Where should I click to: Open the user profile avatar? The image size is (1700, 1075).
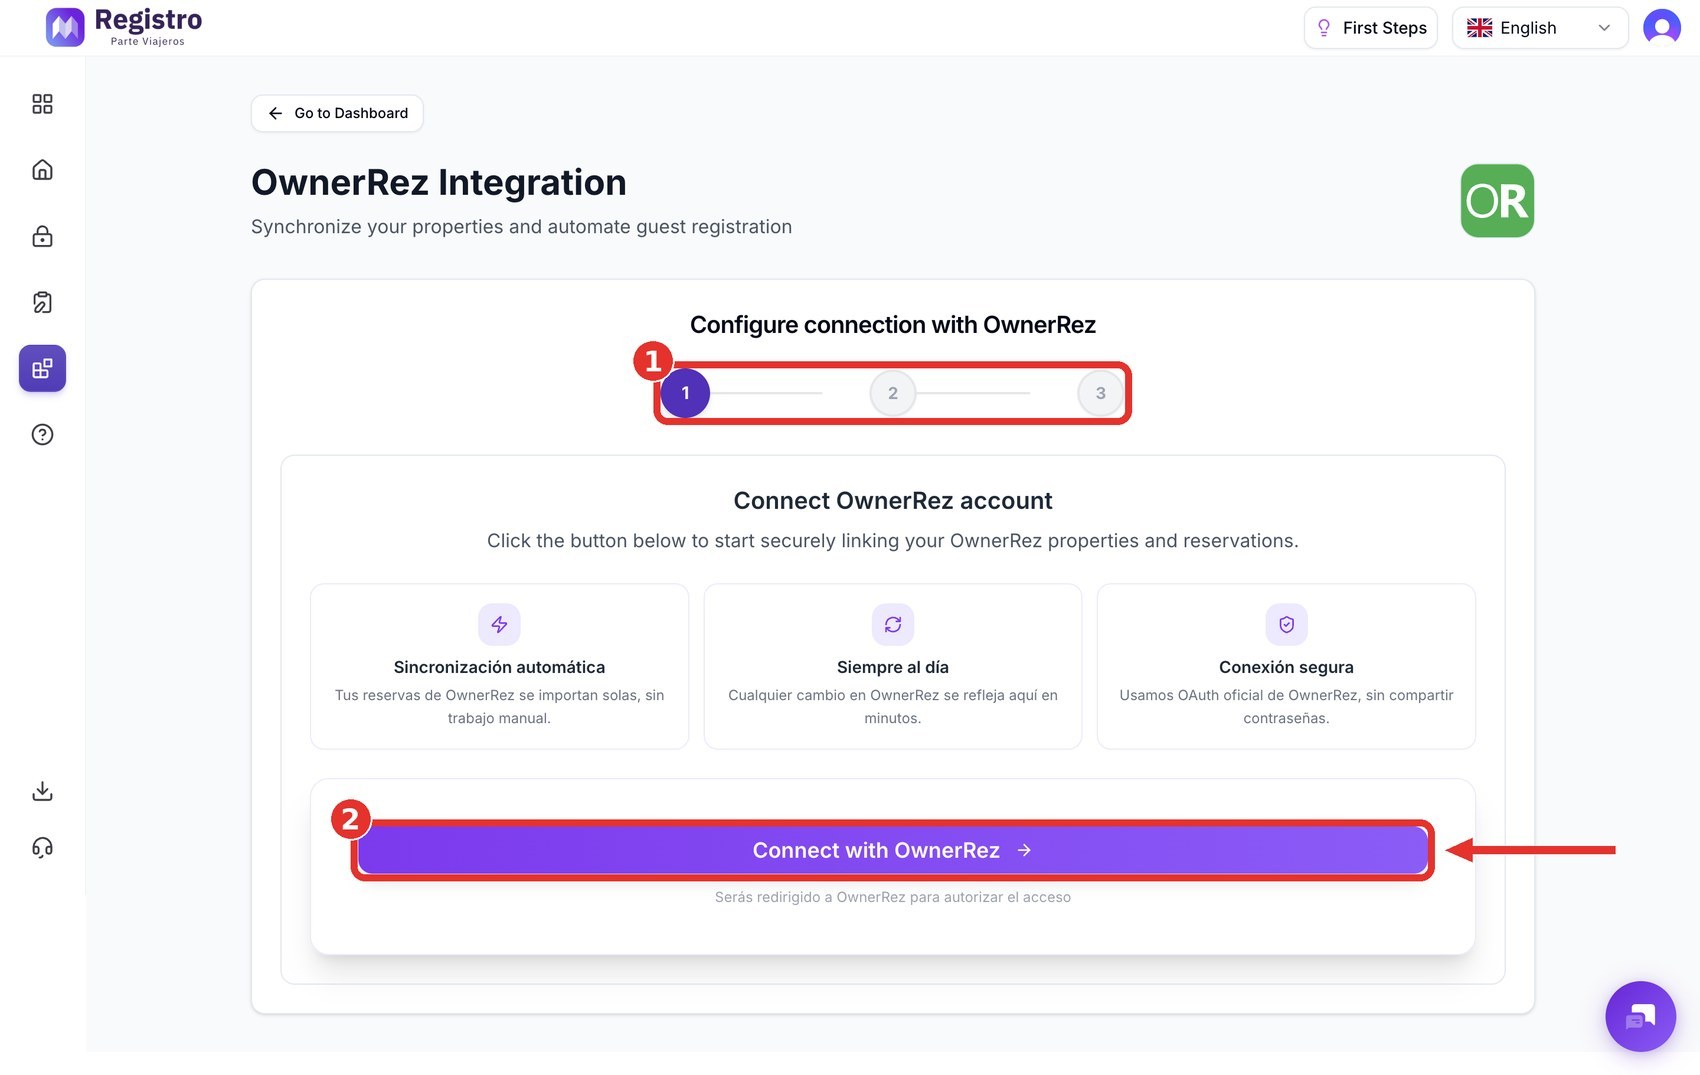[x=1662, y=27]
